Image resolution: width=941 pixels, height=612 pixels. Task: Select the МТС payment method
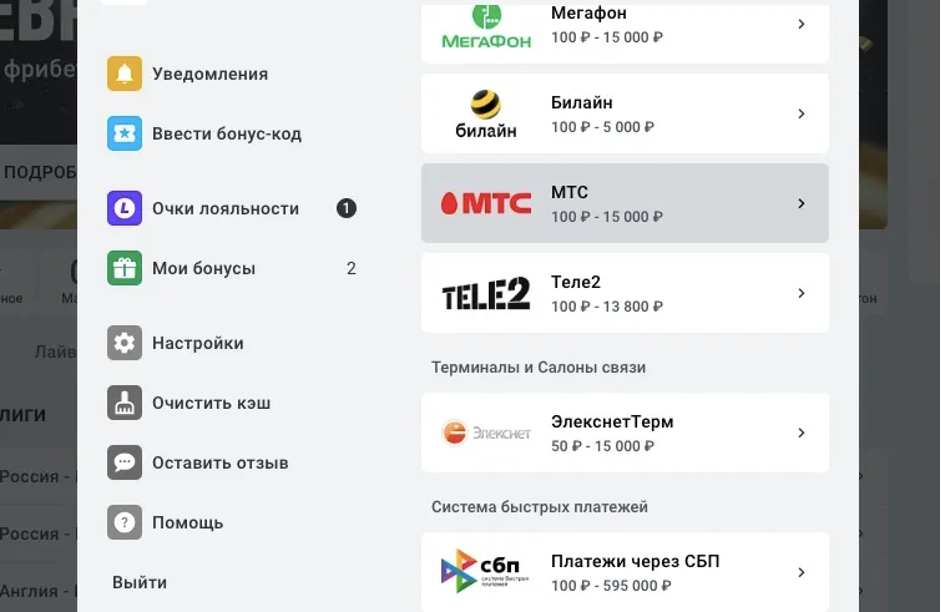[624, 203]
